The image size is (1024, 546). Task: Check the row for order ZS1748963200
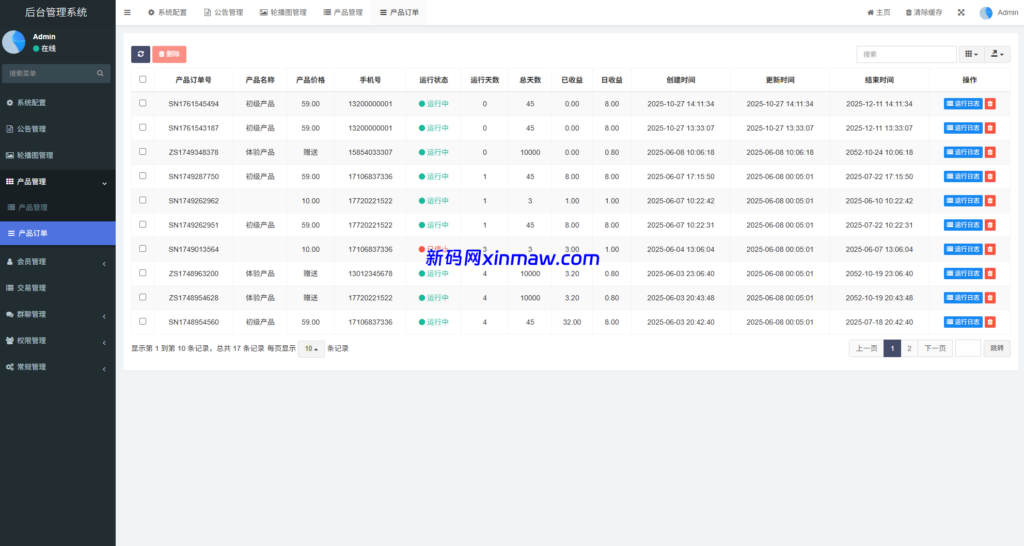pyautogui.click(x=142, y=272)
